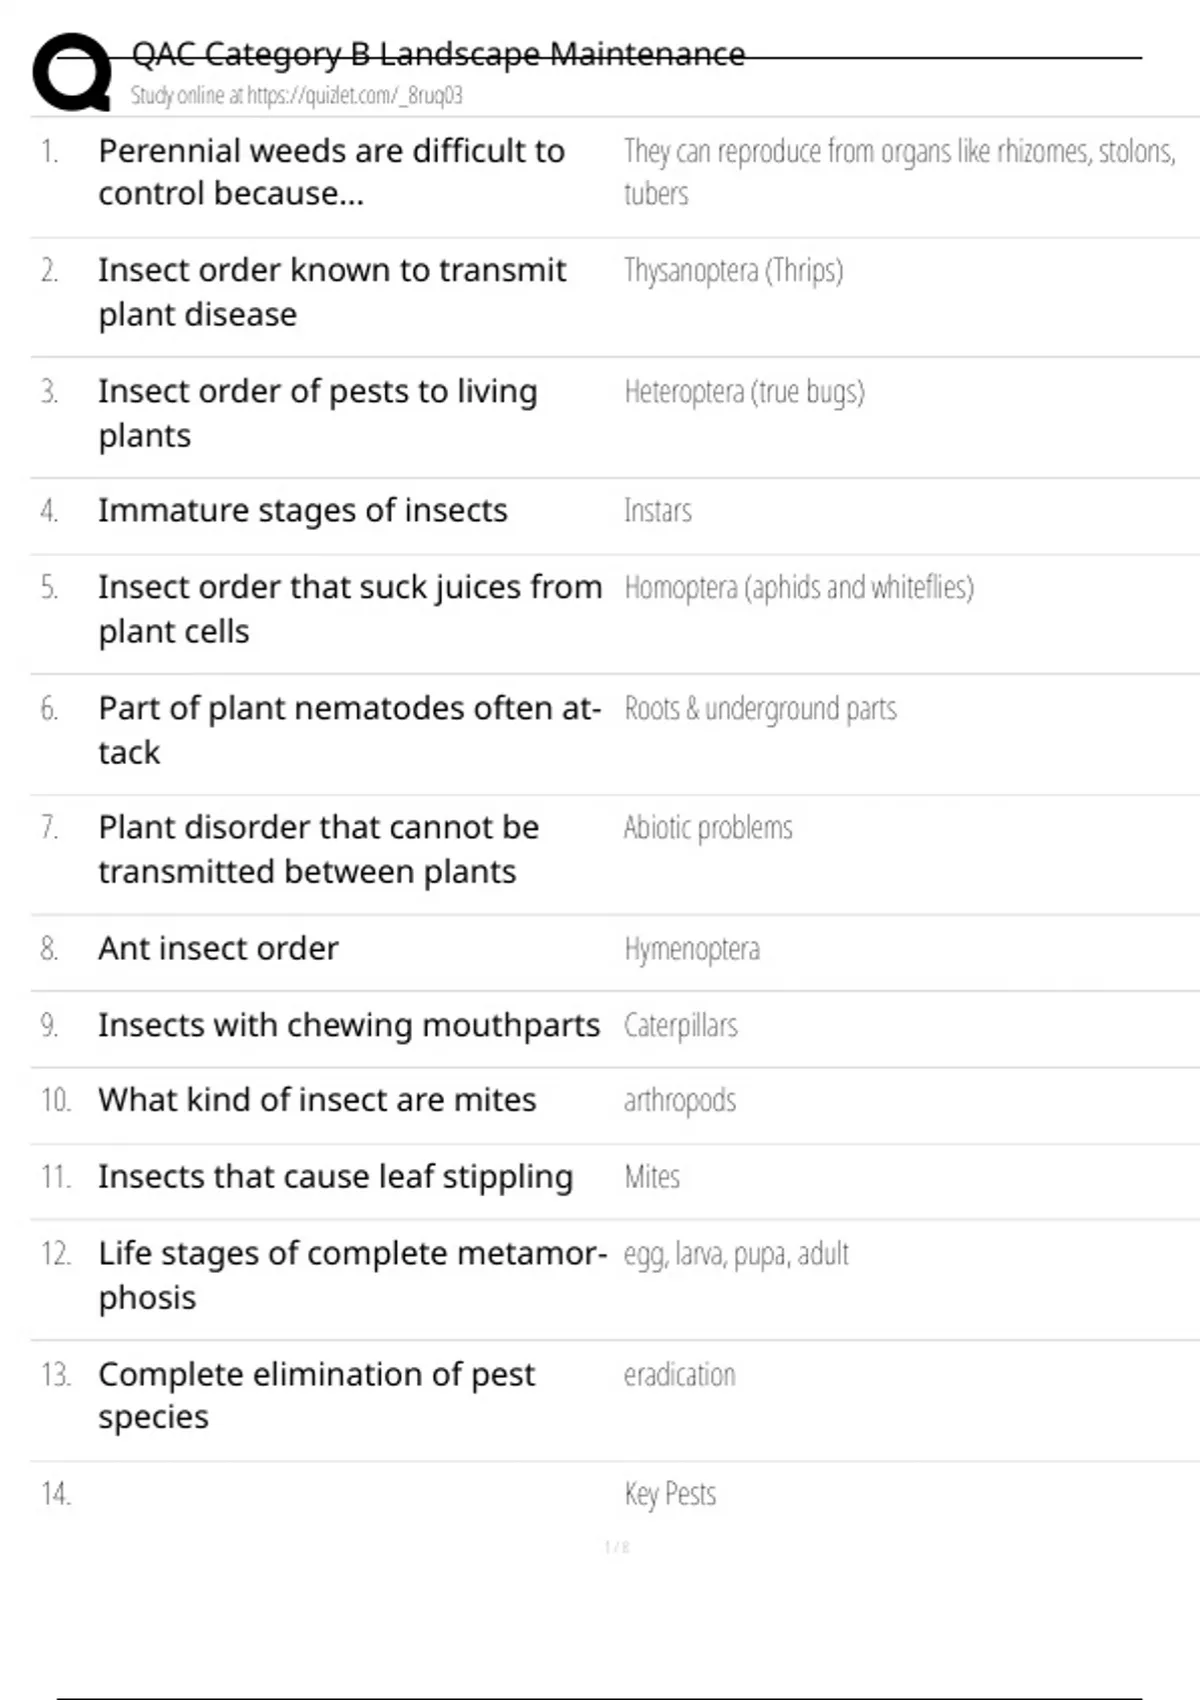Select the Heteroptera (true bugs) answer
This screenshot has height=1700, width=1200.
click(744, 392)
